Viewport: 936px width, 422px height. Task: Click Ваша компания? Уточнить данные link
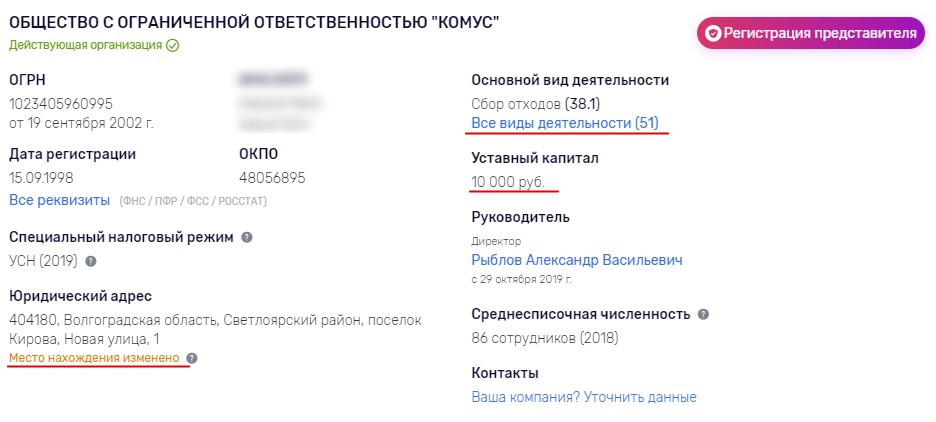[x=584, y=397]
